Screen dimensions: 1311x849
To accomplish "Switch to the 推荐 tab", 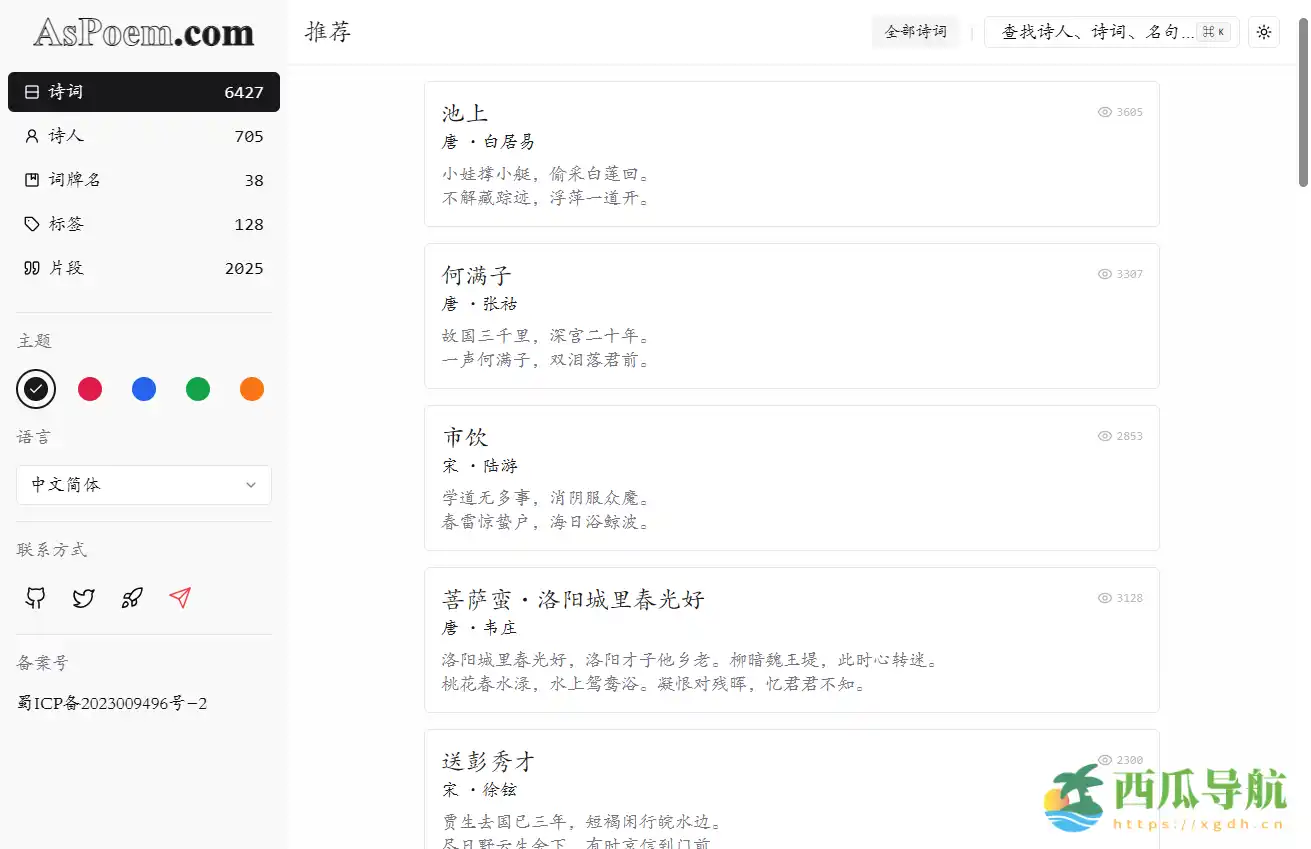I will 328,32.
